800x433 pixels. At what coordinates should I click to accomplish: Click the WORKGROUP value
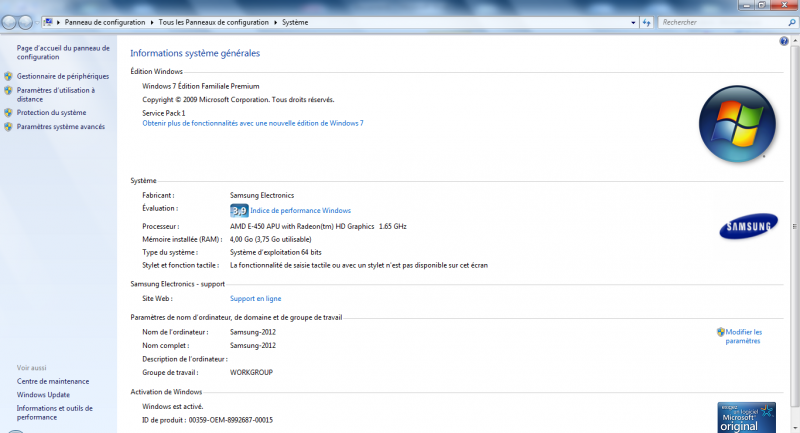tap(251, 372)
